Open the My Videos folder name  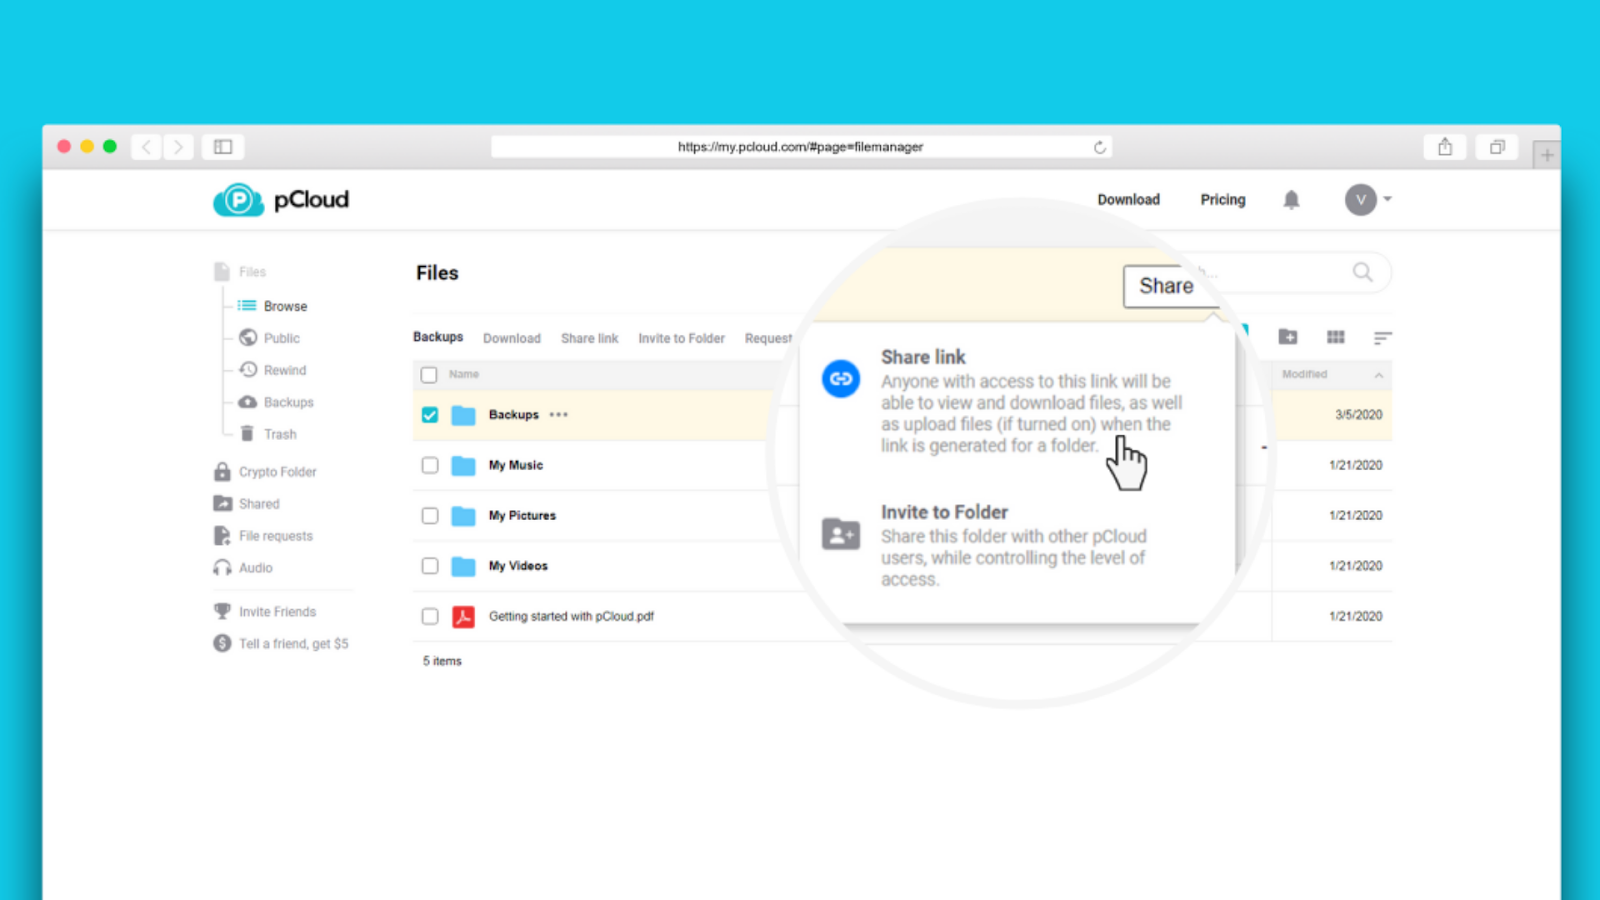click(x=518, y=566)
